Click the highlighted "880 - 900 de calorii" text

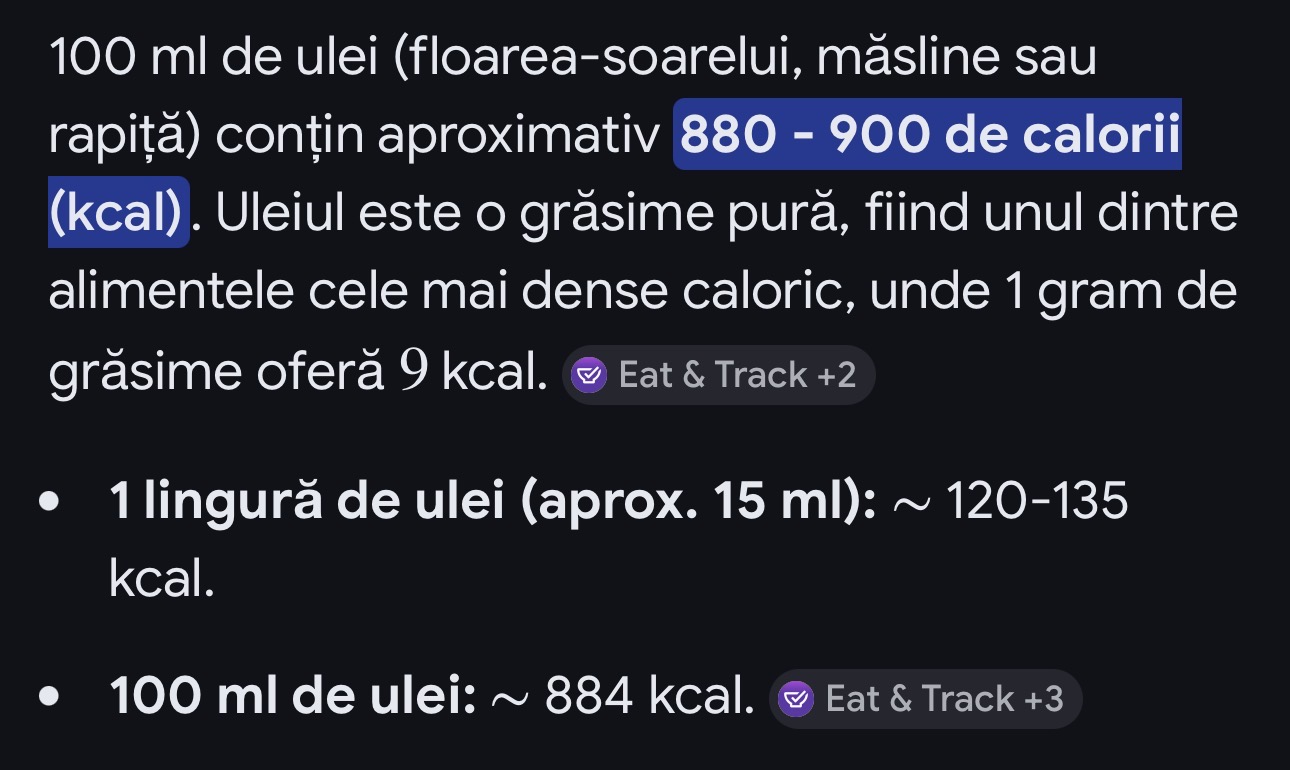pyautogui.click(x=927, y=135)
